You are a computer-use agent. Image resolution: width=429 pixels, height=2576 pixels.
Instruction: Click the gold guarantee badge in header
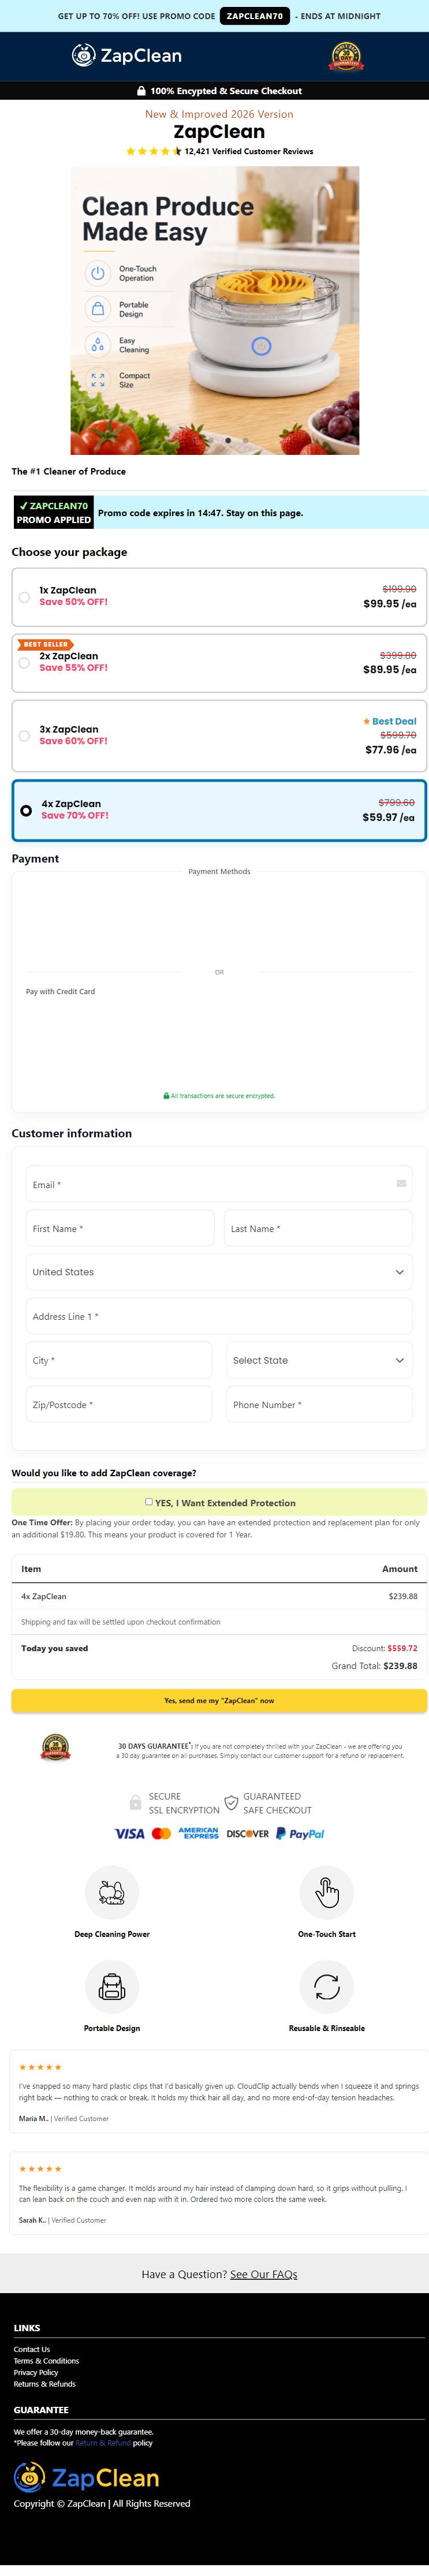tap(346, 56)
